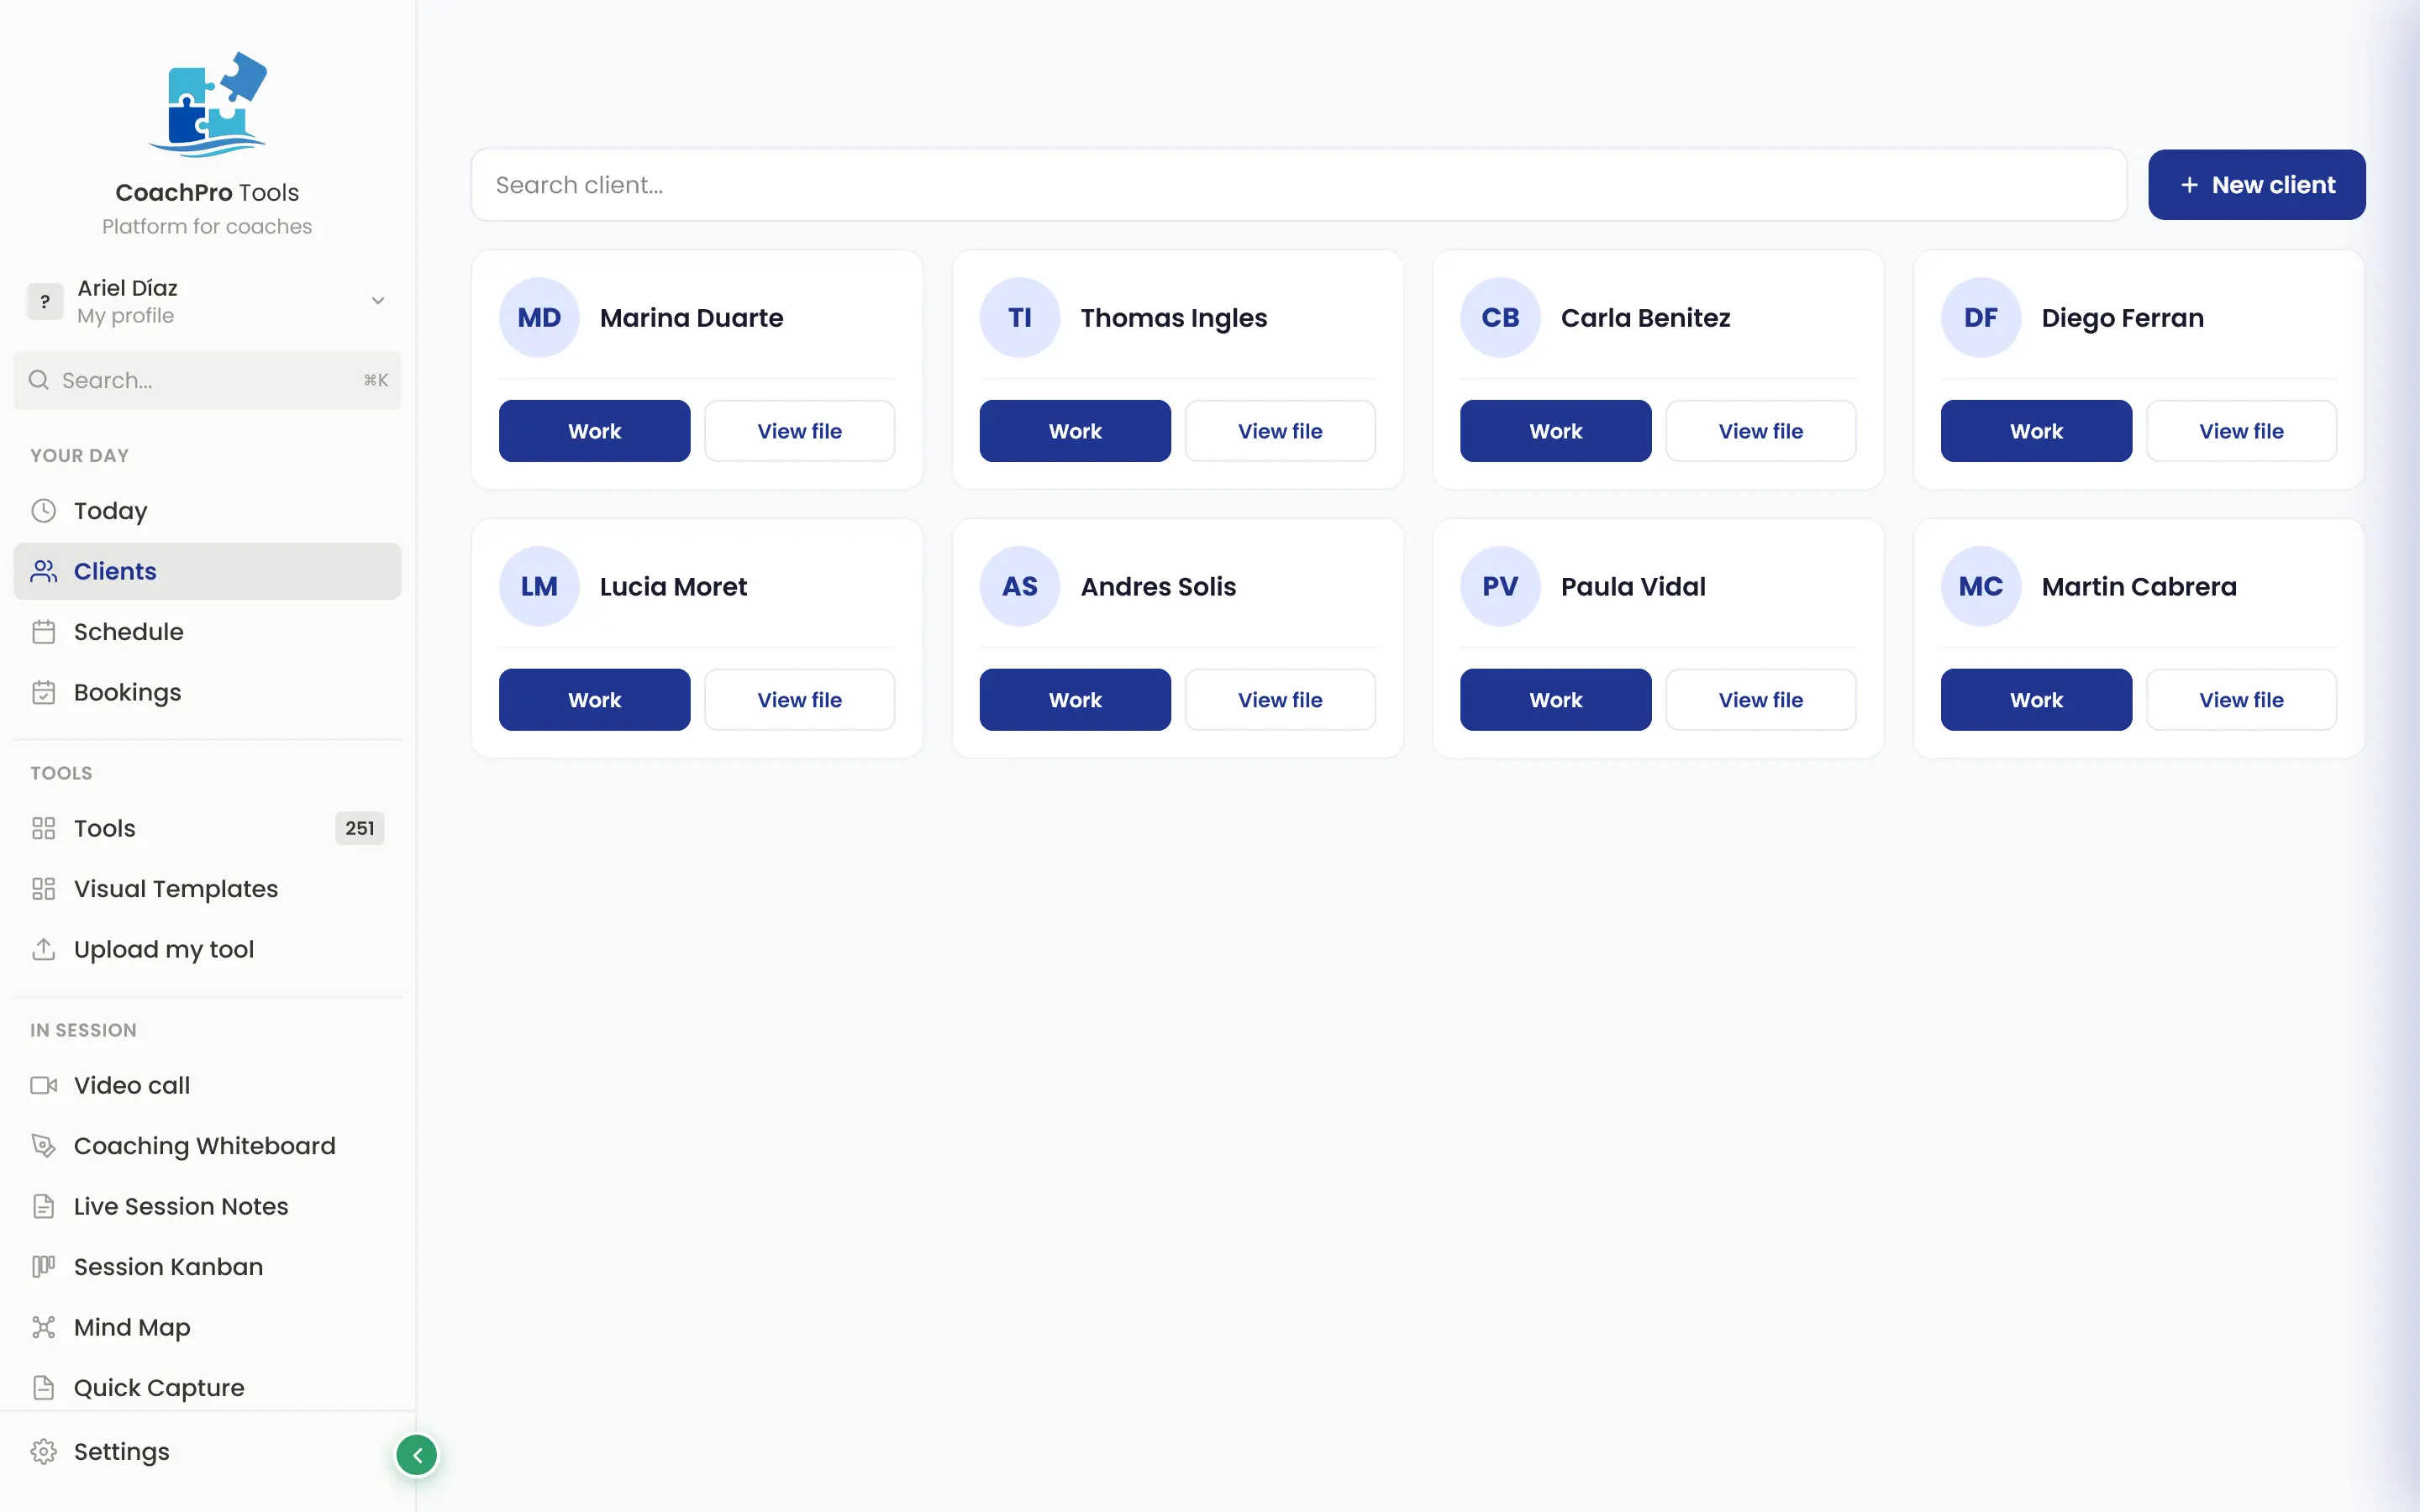
Task: Click the Today clock icon
Action: tap(43, 511)
